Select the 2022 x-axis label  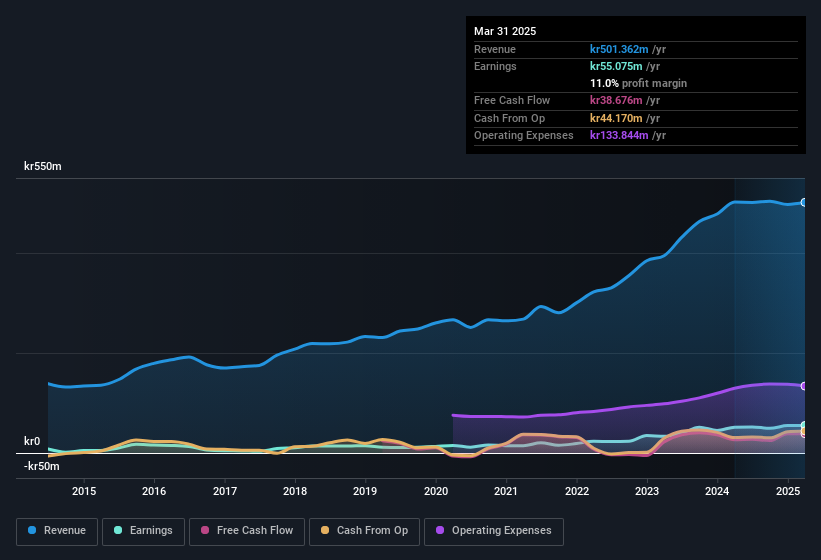[576, 491]
